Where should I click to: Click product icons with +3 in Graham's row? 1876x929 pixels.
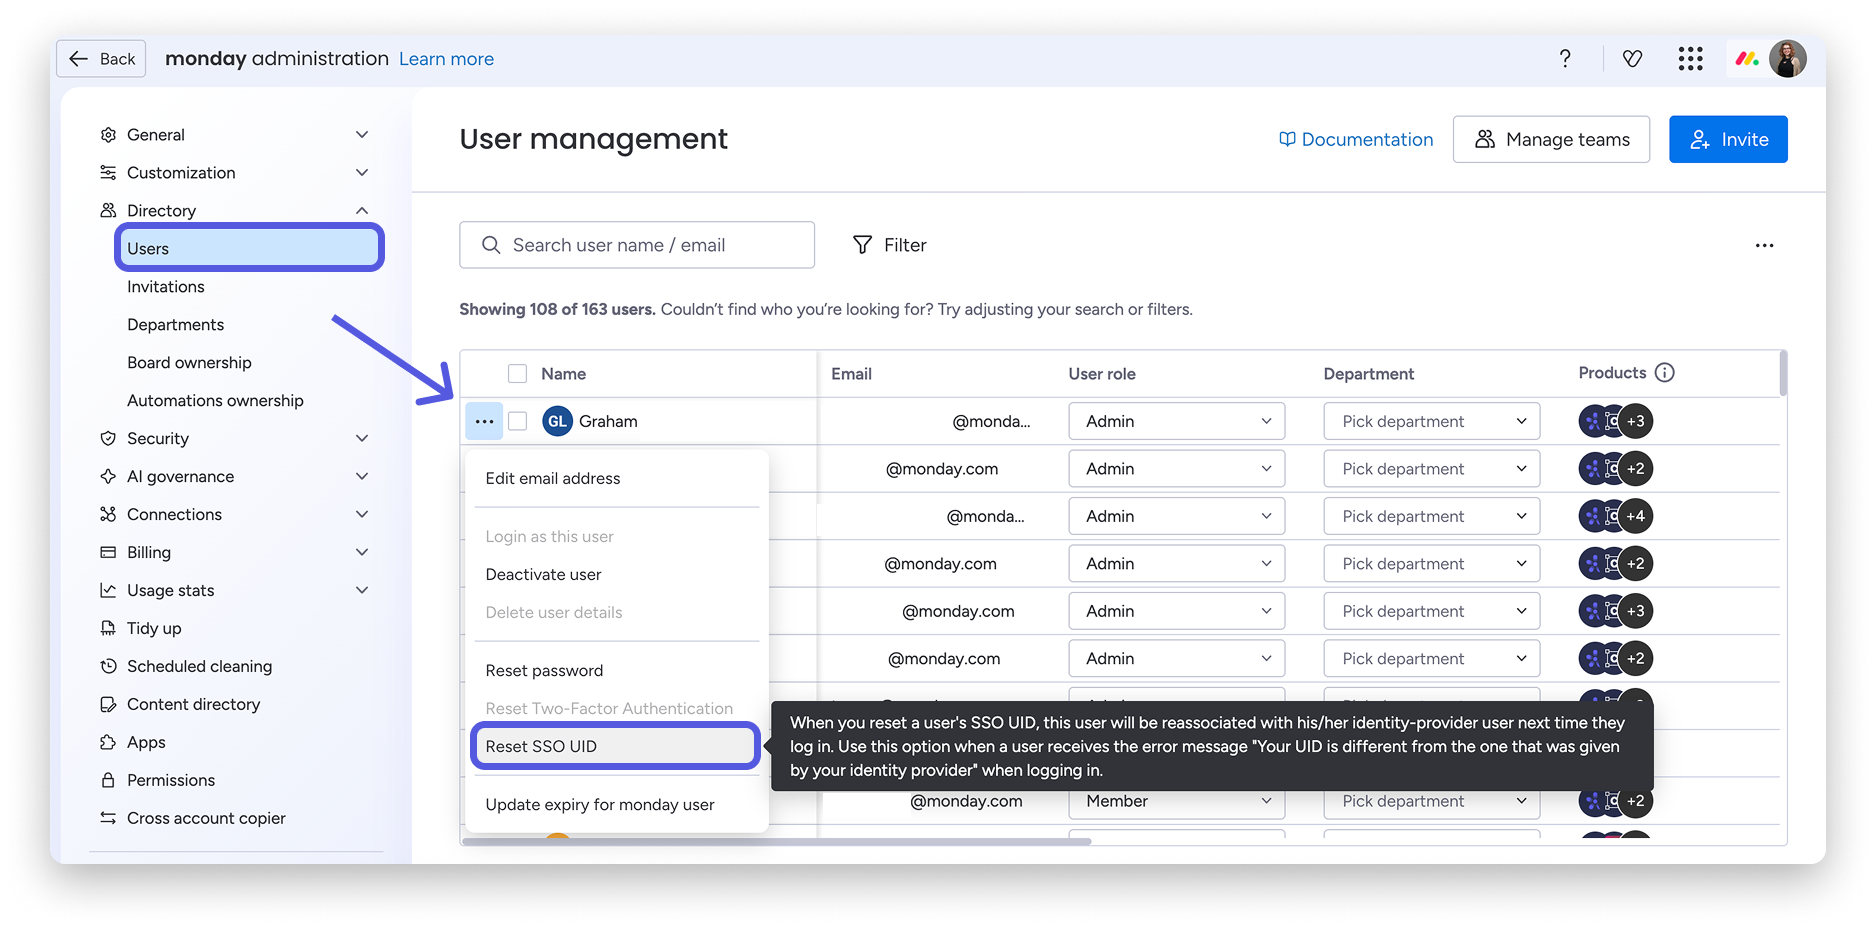1615,421
